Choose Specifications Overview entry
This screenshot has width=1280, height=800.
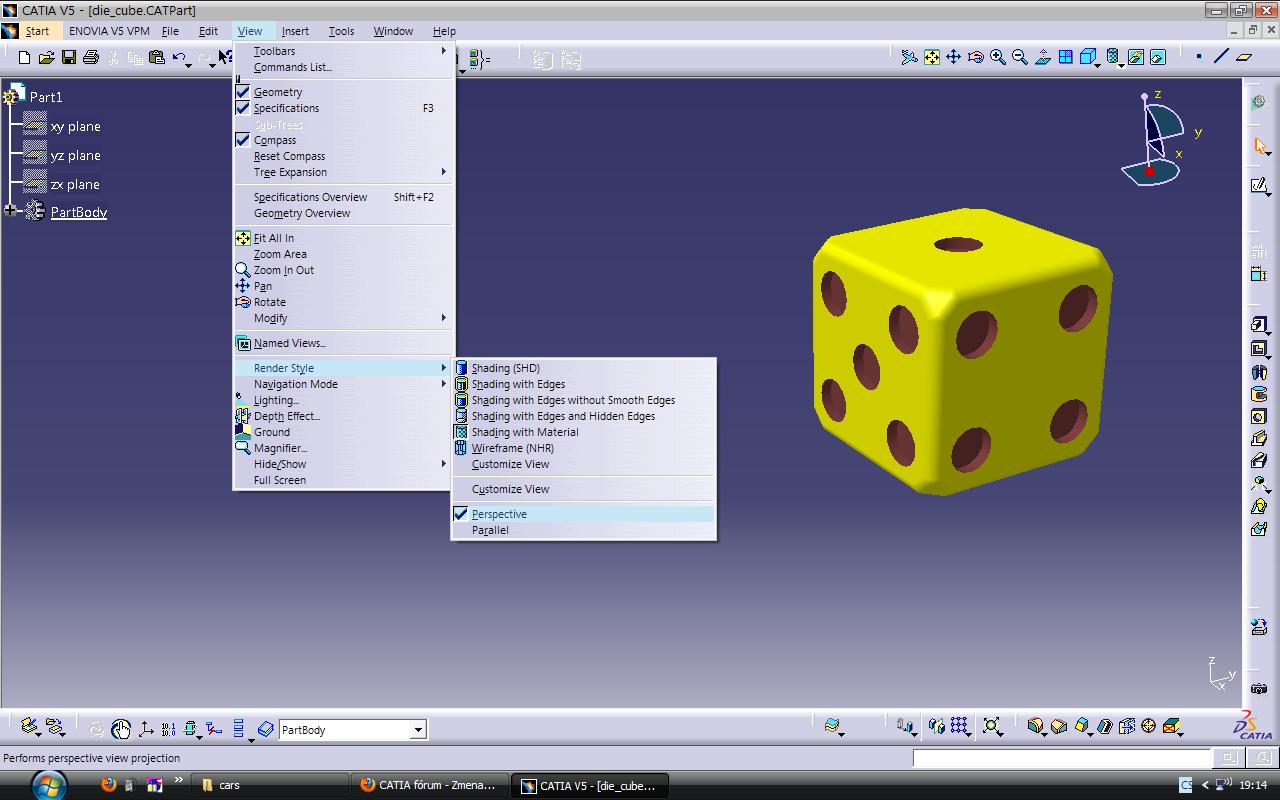pos(344,197)
